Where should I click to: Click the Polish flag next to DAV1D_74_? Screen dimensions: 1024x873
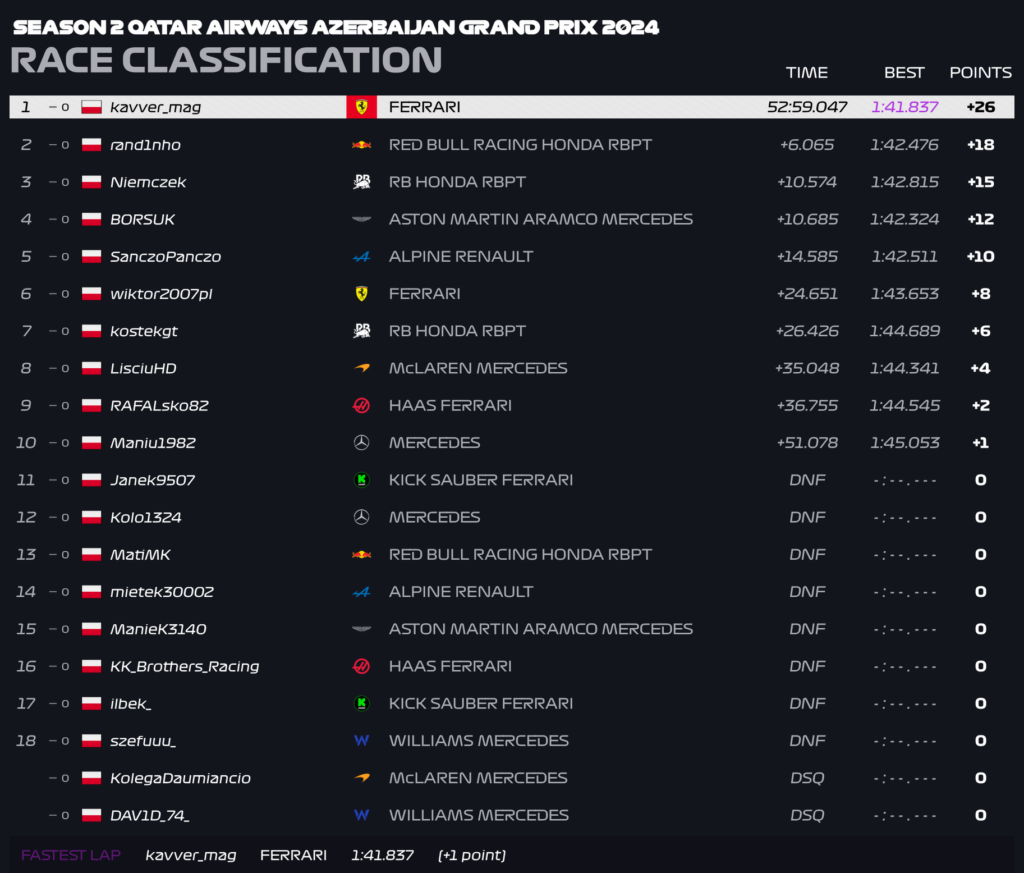(91, 815)
